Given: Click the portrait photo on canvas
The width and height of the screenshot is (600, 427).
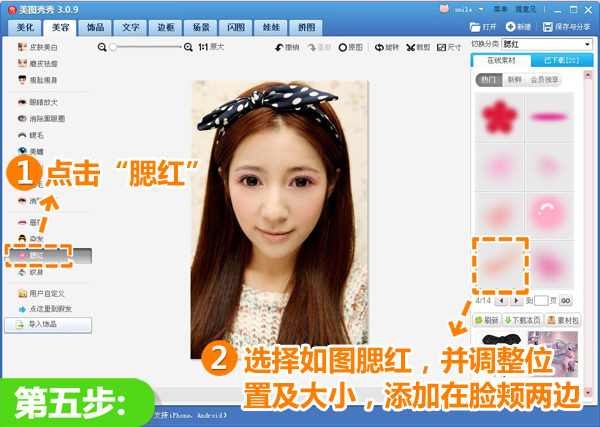Looking at the screenshot, I should [x=279, y=220].
